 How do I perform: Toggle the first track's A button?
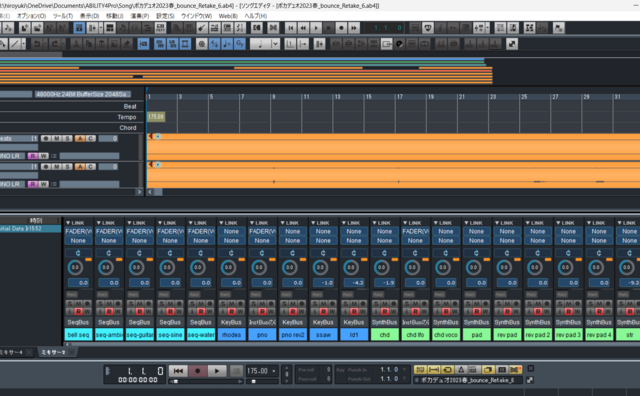[80, 138]
